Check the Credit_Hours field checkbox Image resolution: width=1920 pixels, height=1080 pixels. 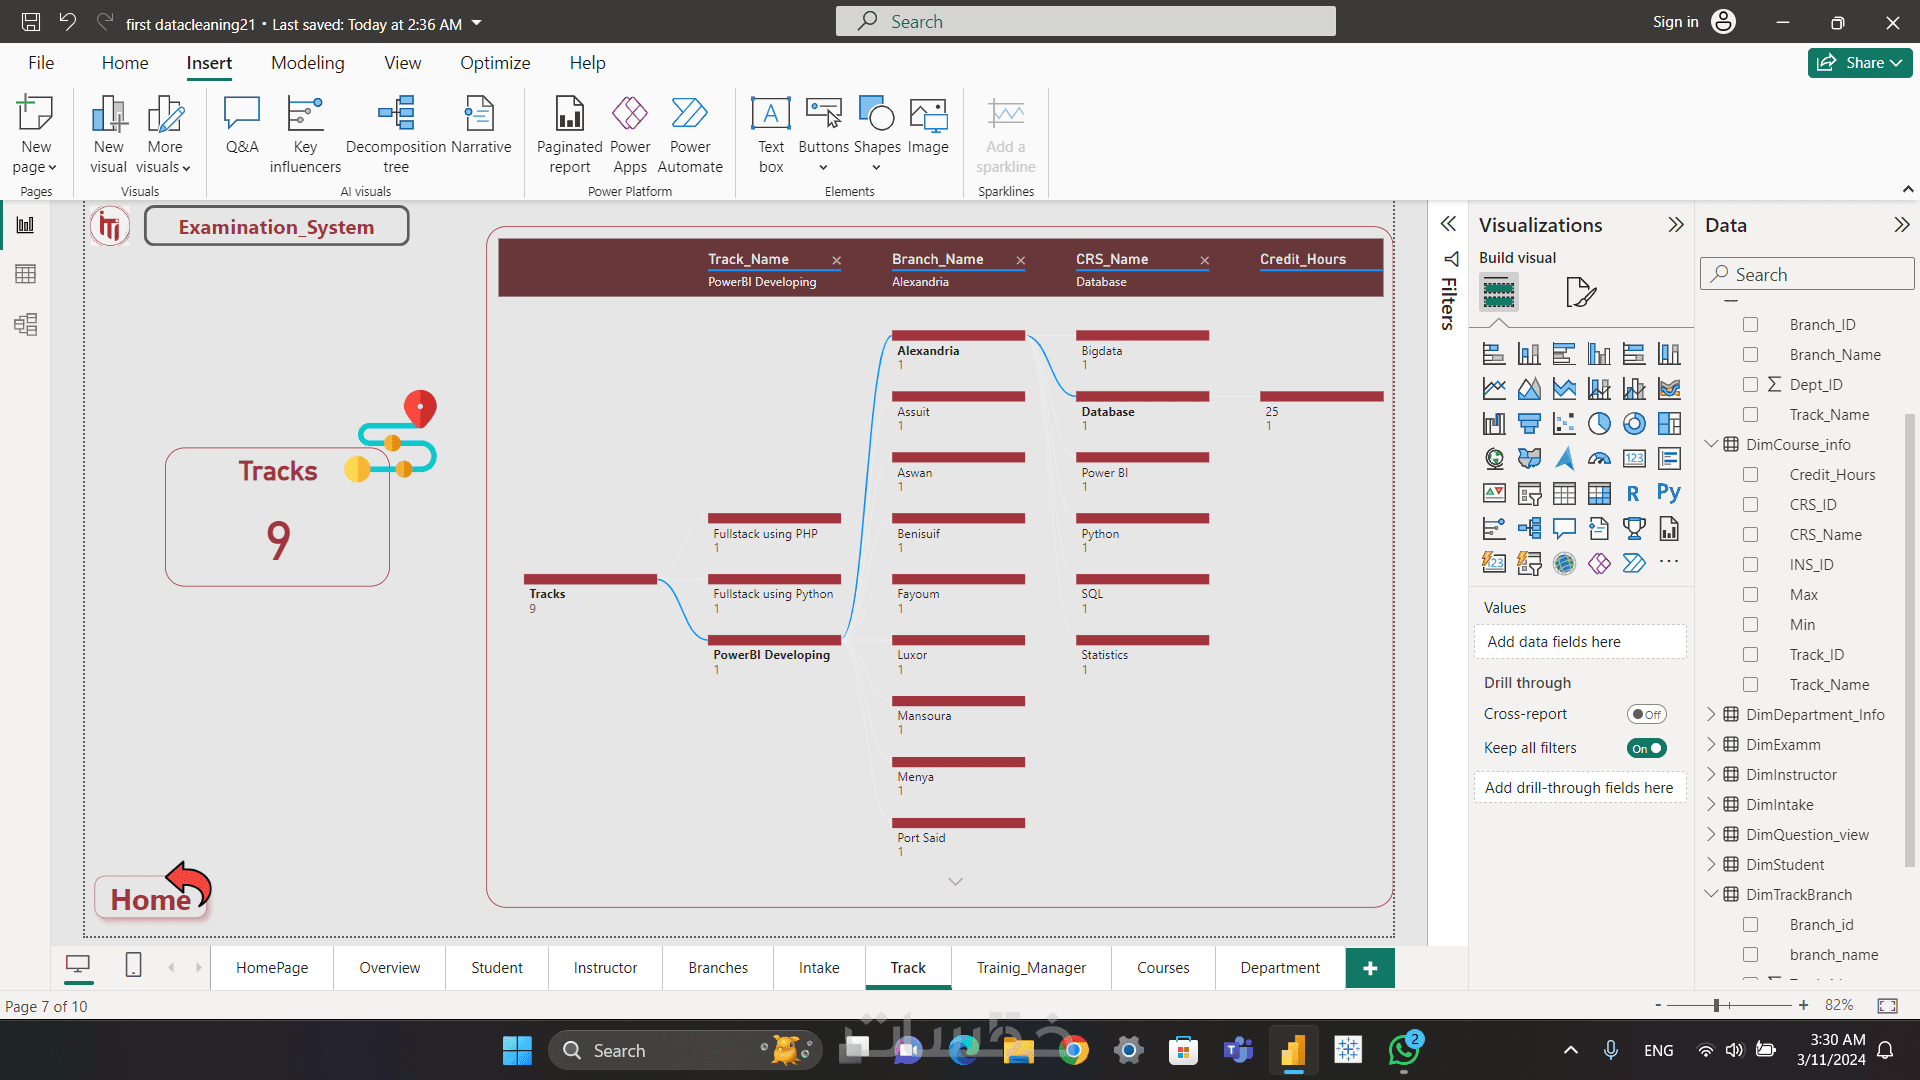pos(1750,475)
